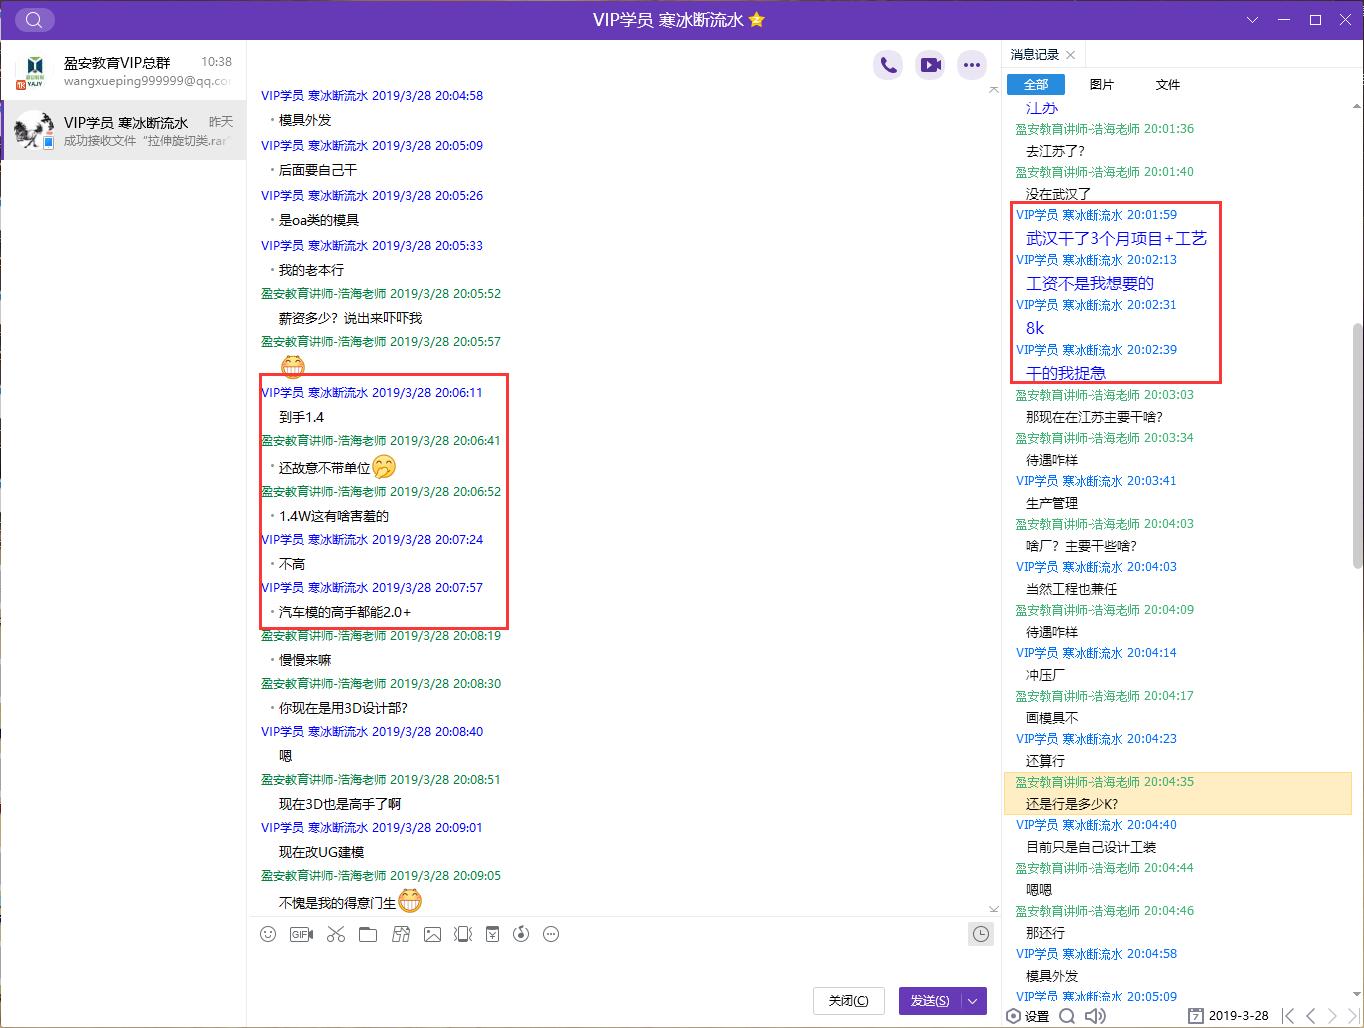Open the GIF hot picture panel
This screenshot has width=1364, height=1028.
pos(301,934)
